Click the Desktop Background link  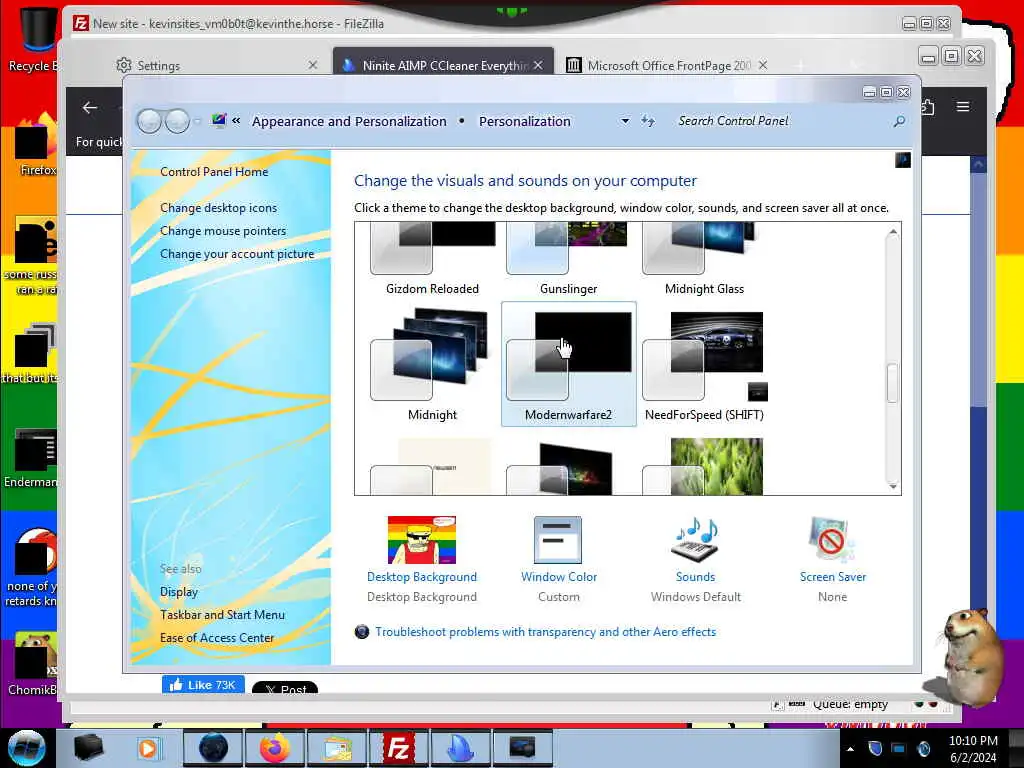tap(422, 577)
